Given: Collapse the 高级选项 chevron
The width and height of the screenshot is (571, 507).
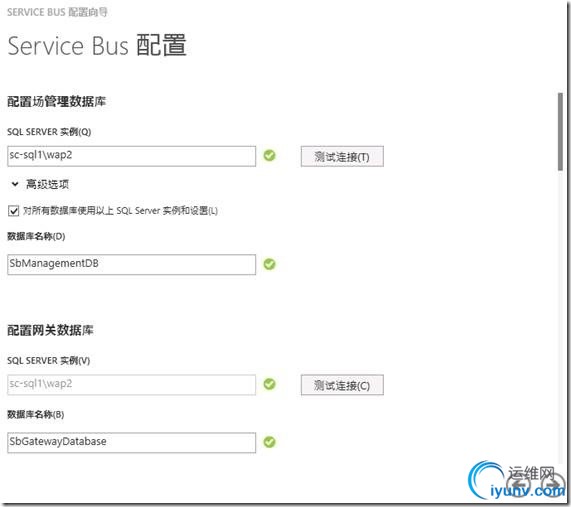Looking at the screenshot, I should [x=15, y=184].
